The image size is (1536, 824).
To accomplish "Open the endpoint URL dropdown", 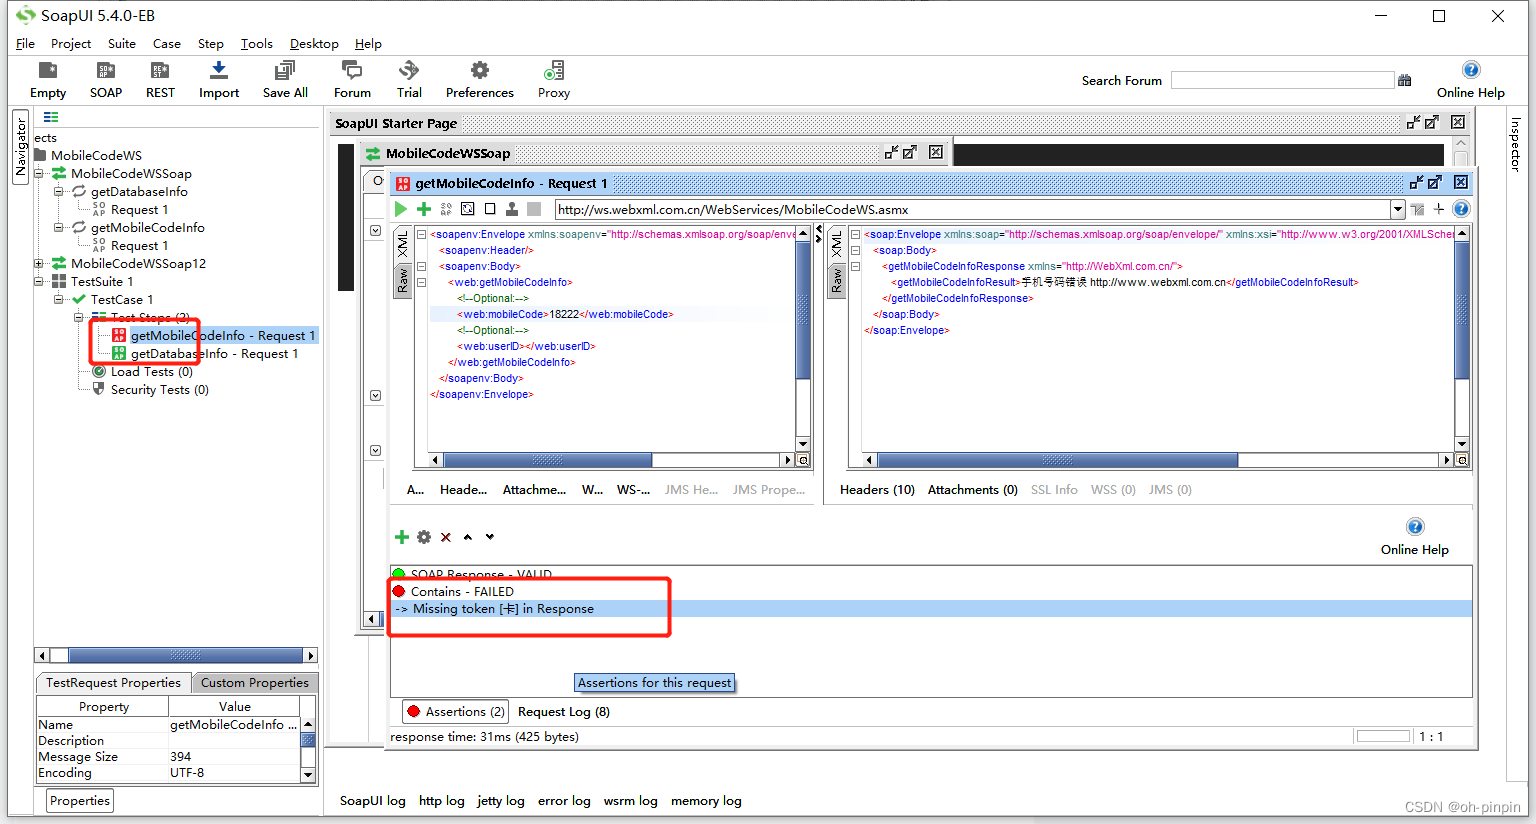I will 1398,208.
